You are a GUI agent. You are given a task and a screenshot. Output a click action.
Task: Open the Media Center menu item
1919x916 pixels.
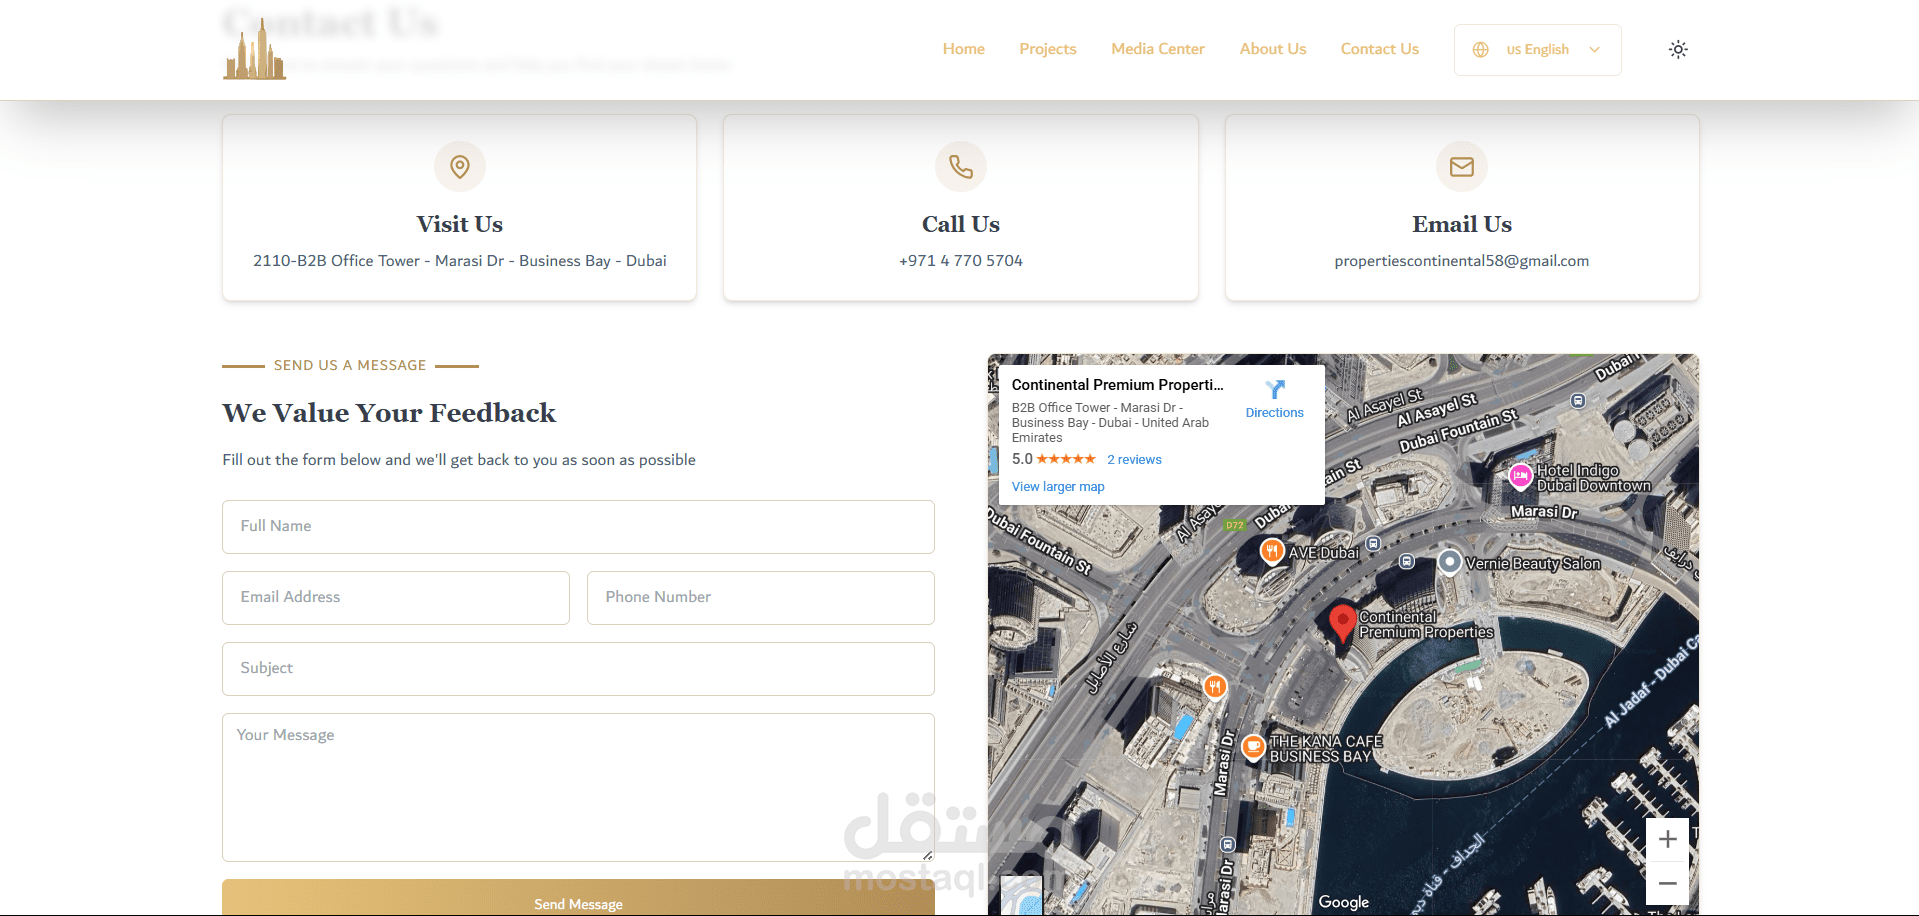[1157, 49]
